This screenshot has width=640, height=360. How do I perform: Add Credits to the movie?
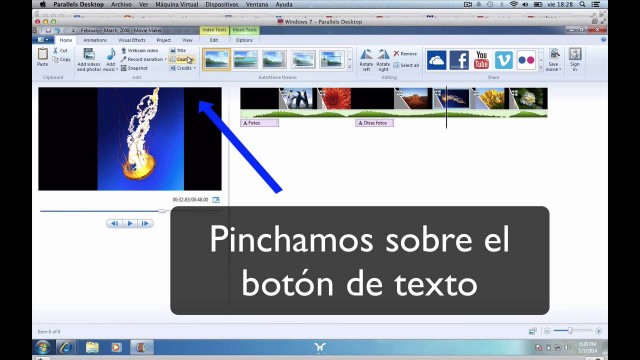coord(182,68)
